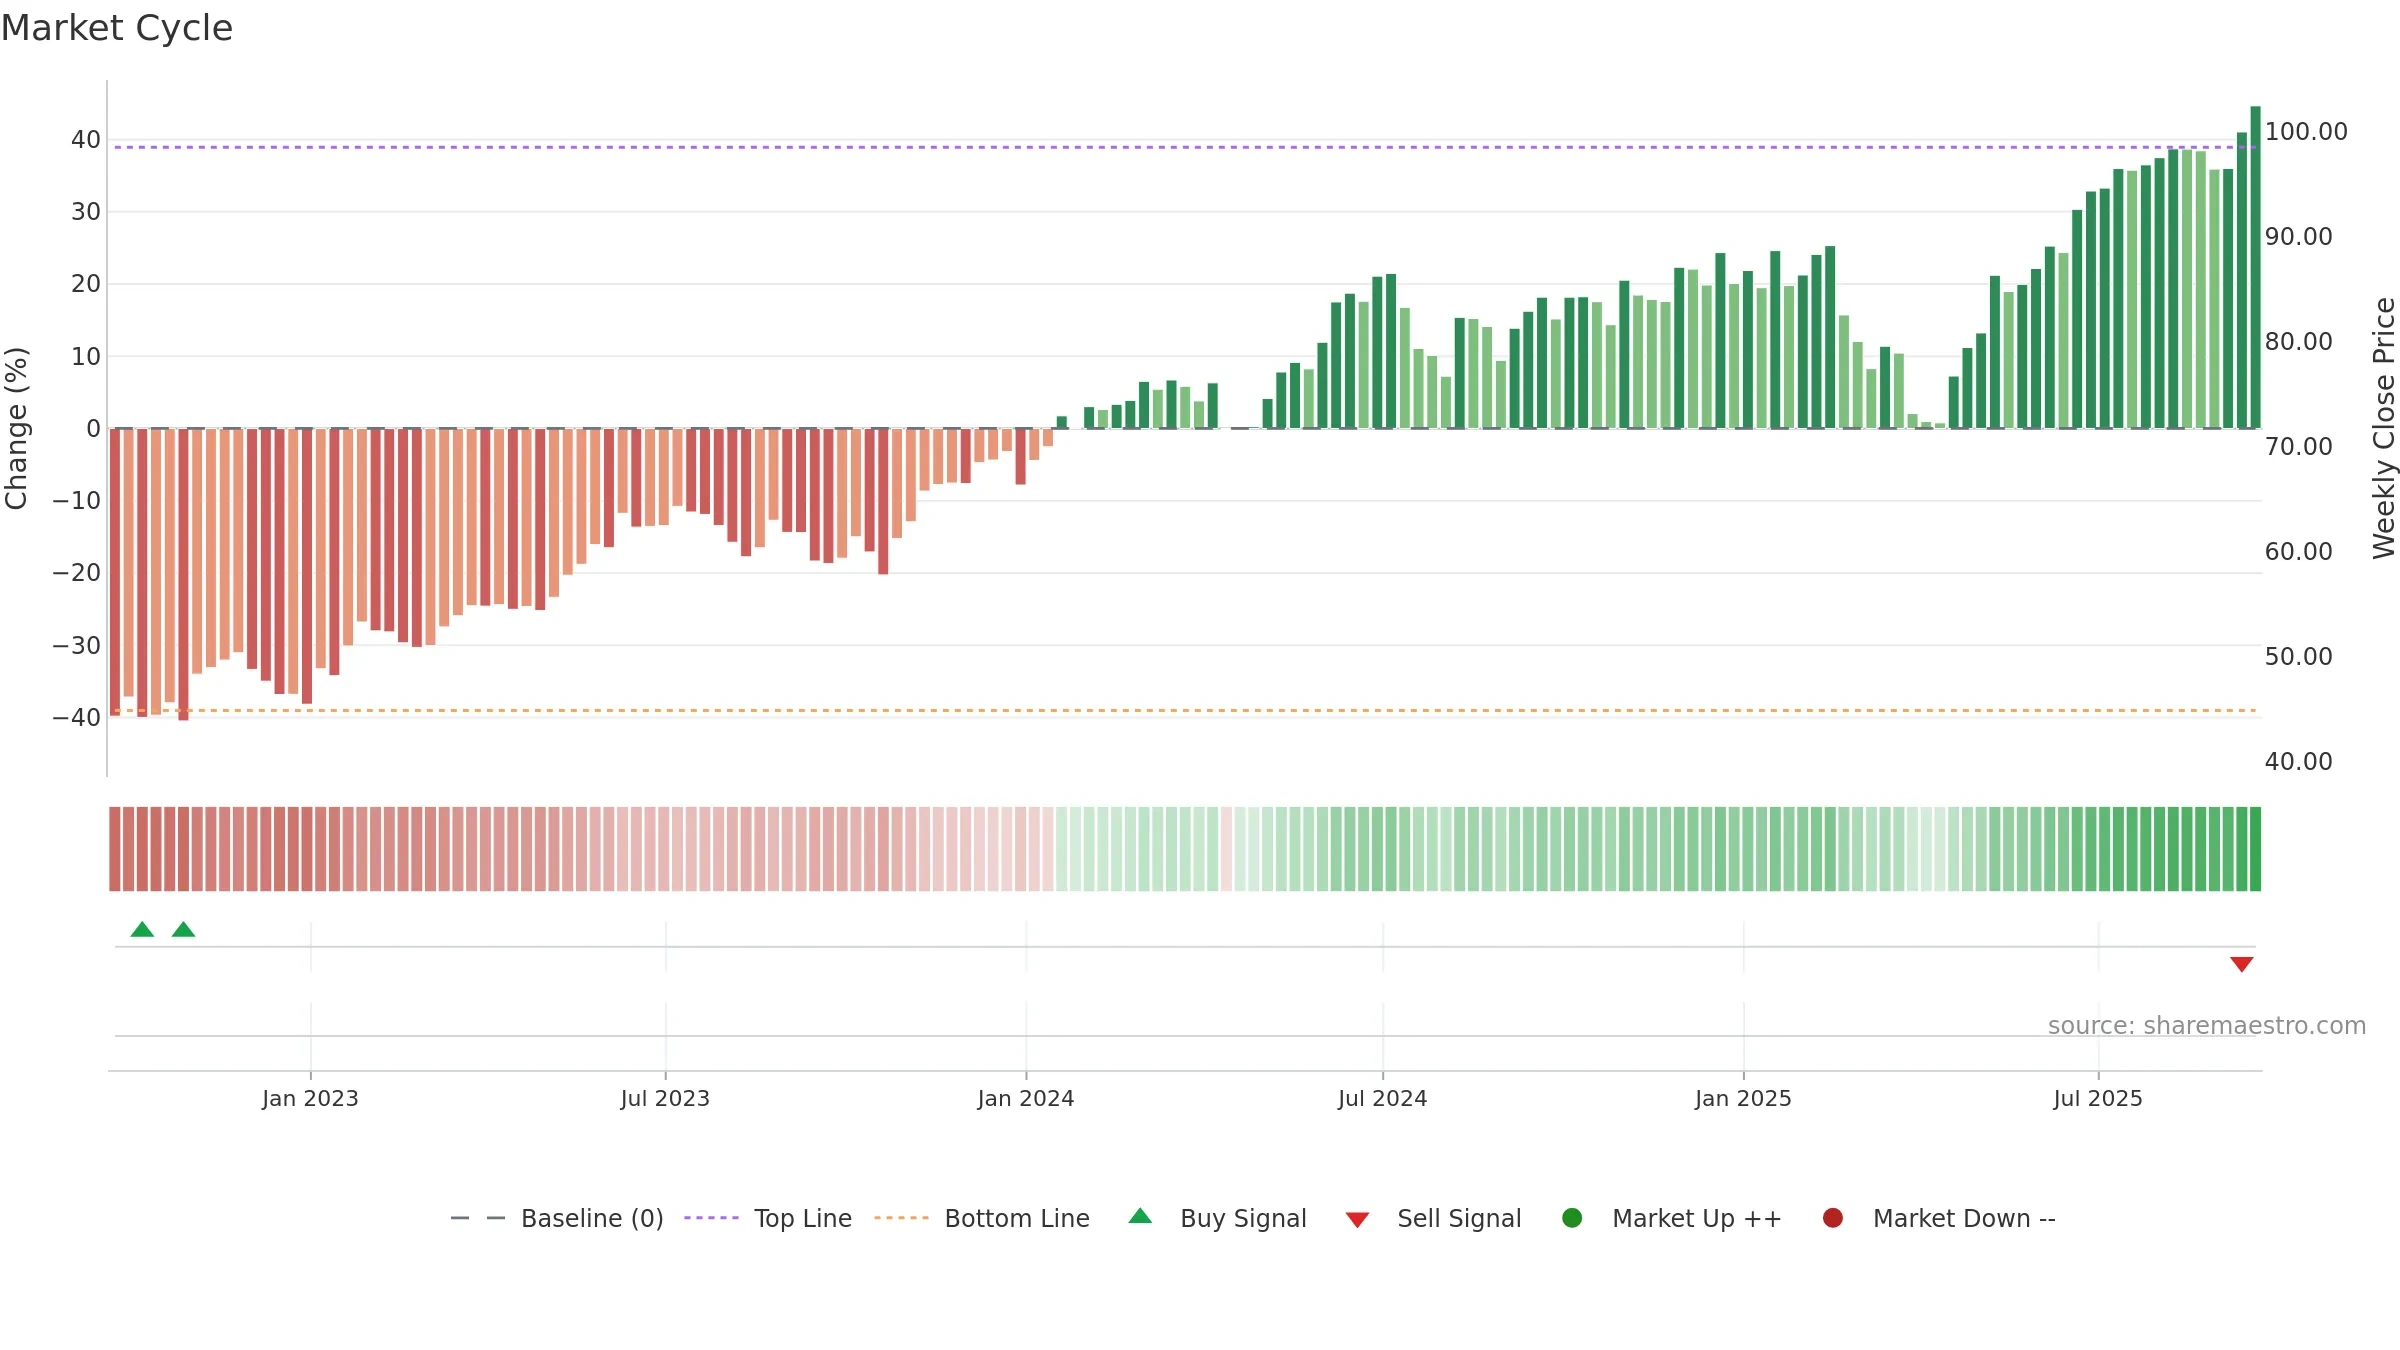Click the source: sharemaestro.com text
The height and width of the screenshot is (1350, 2400).
point(2207,1026)
